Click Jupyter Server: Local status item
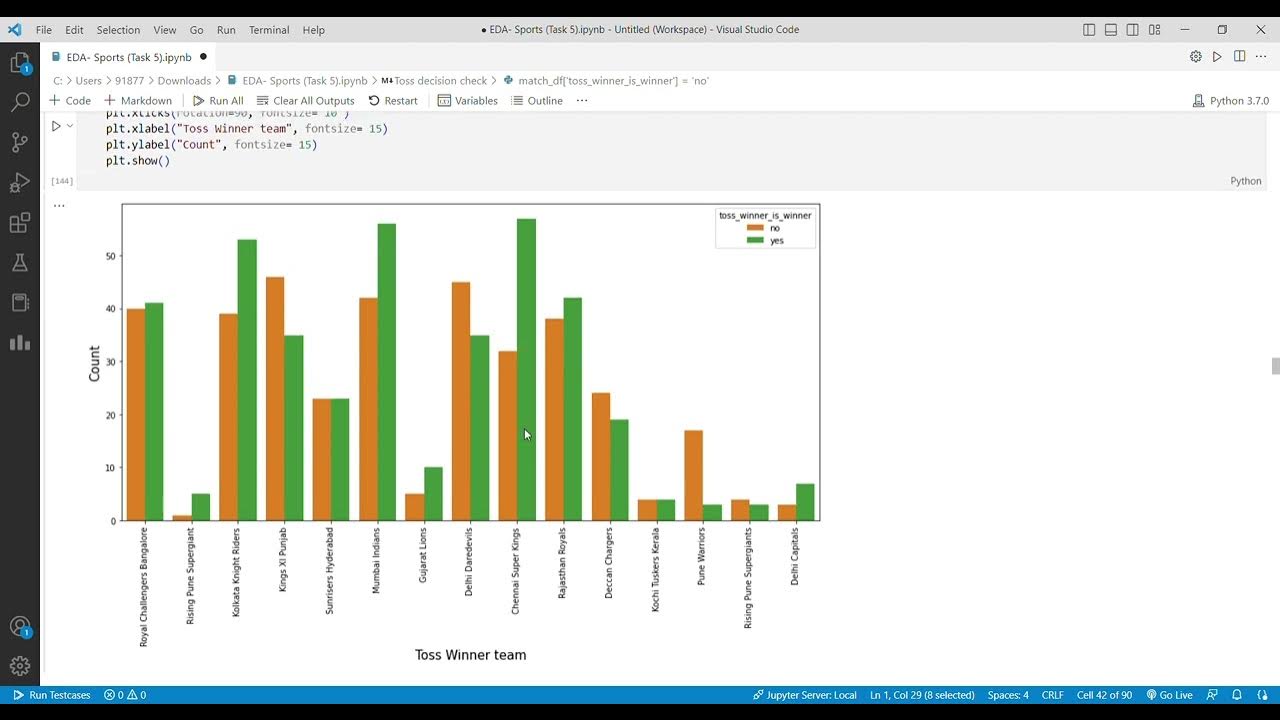This screenshot has width=1280, height=720. coord(805,695)
